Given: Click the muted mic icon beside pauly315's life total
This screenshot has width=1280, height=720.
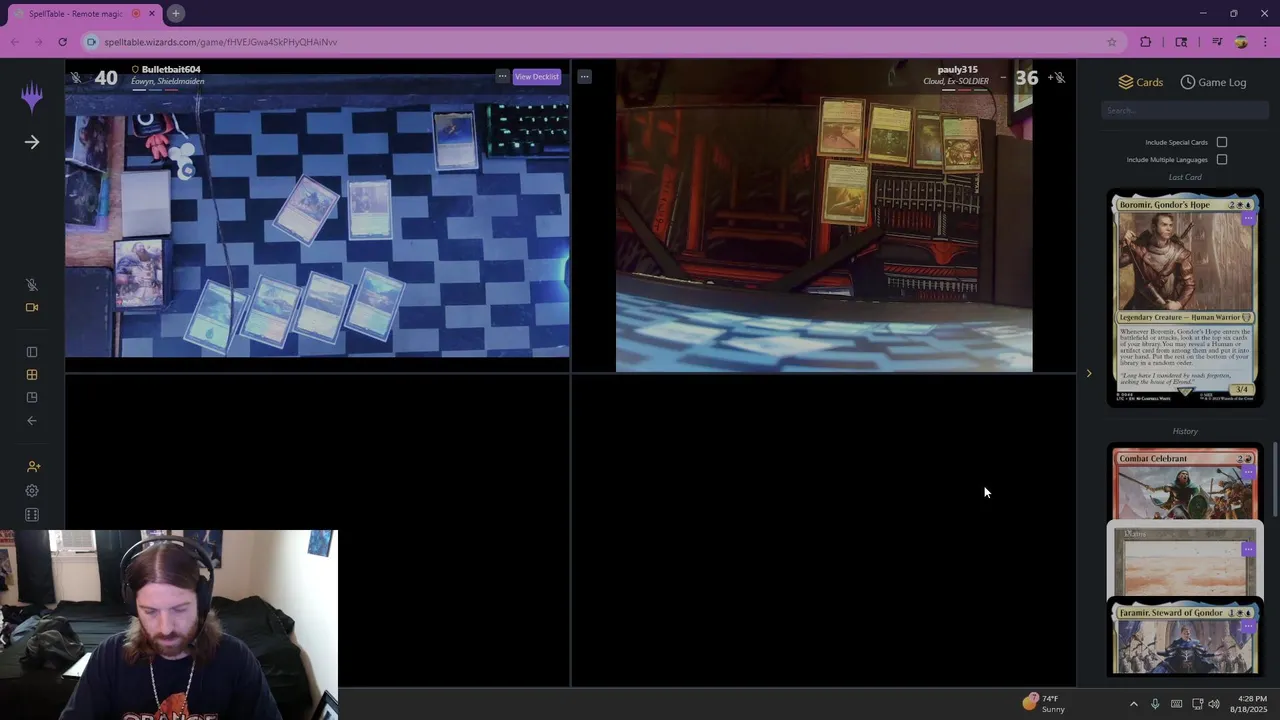Looking at the screenshot, I should (x=1059, y=77).
